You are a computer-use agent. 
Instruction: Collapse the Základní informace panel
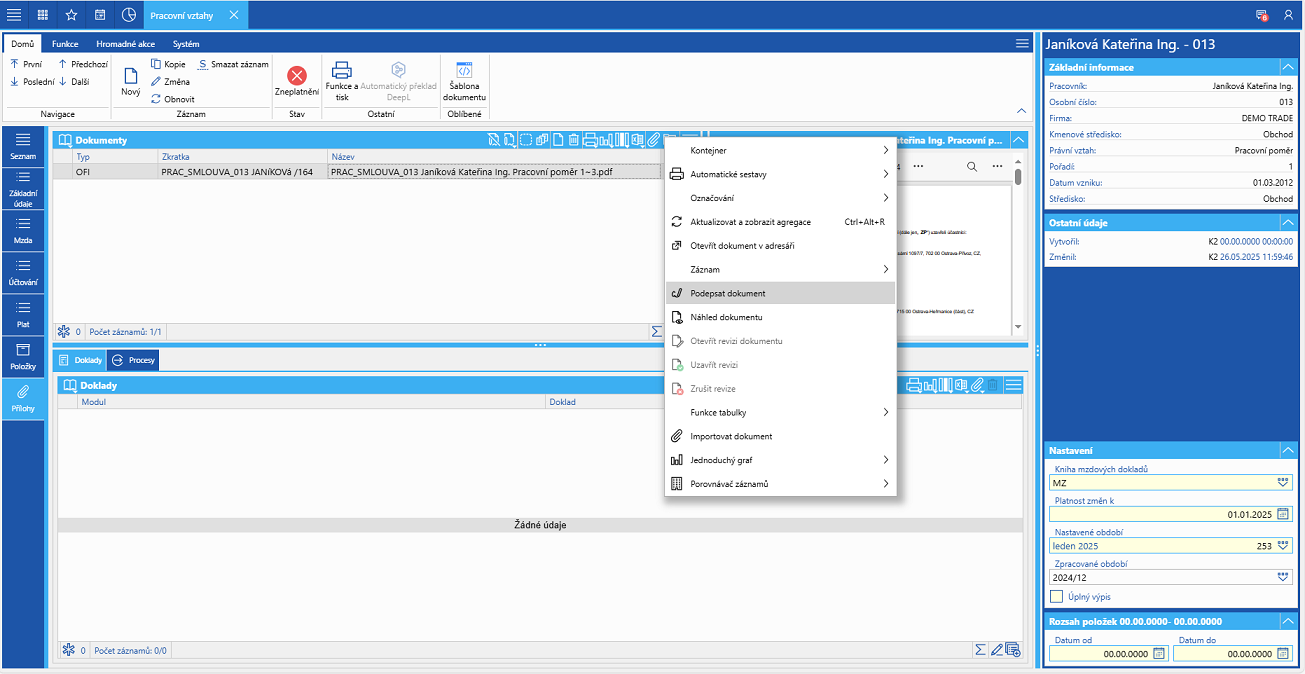coord(1287,67)
